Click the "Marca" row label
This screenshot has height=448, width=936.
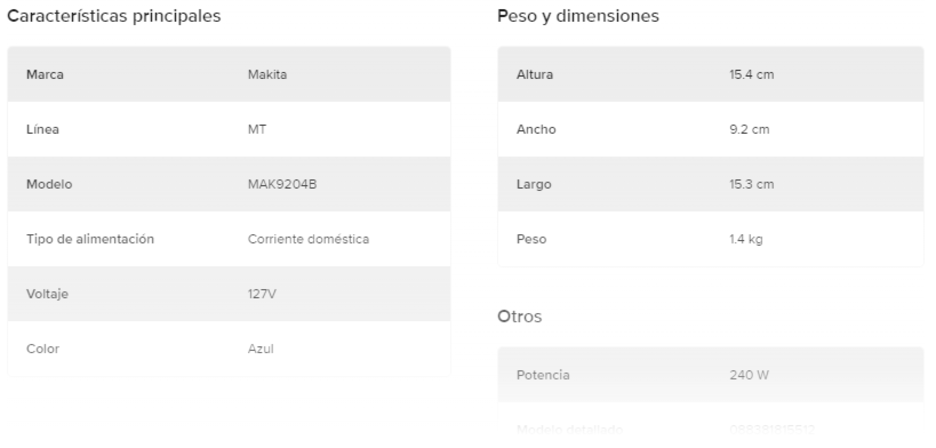pyautogui.click(x=45, y=75)
